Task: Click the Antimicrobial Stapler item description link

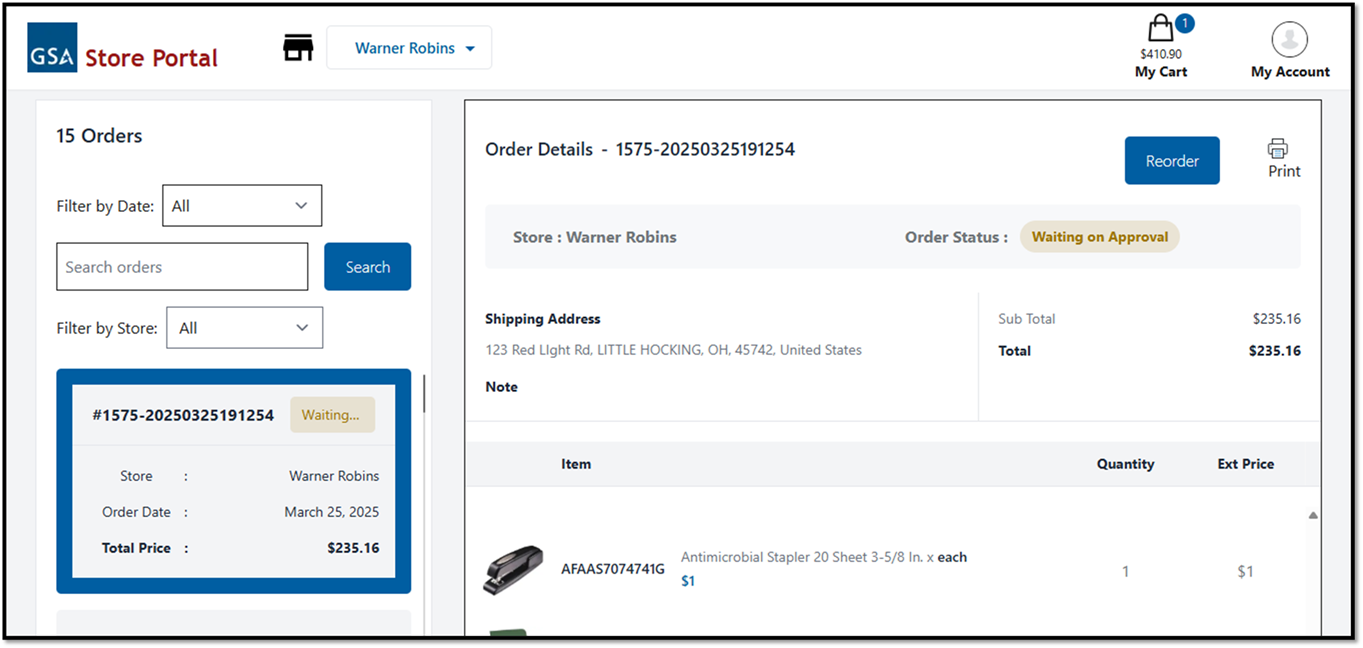Action: coord(808,557)
